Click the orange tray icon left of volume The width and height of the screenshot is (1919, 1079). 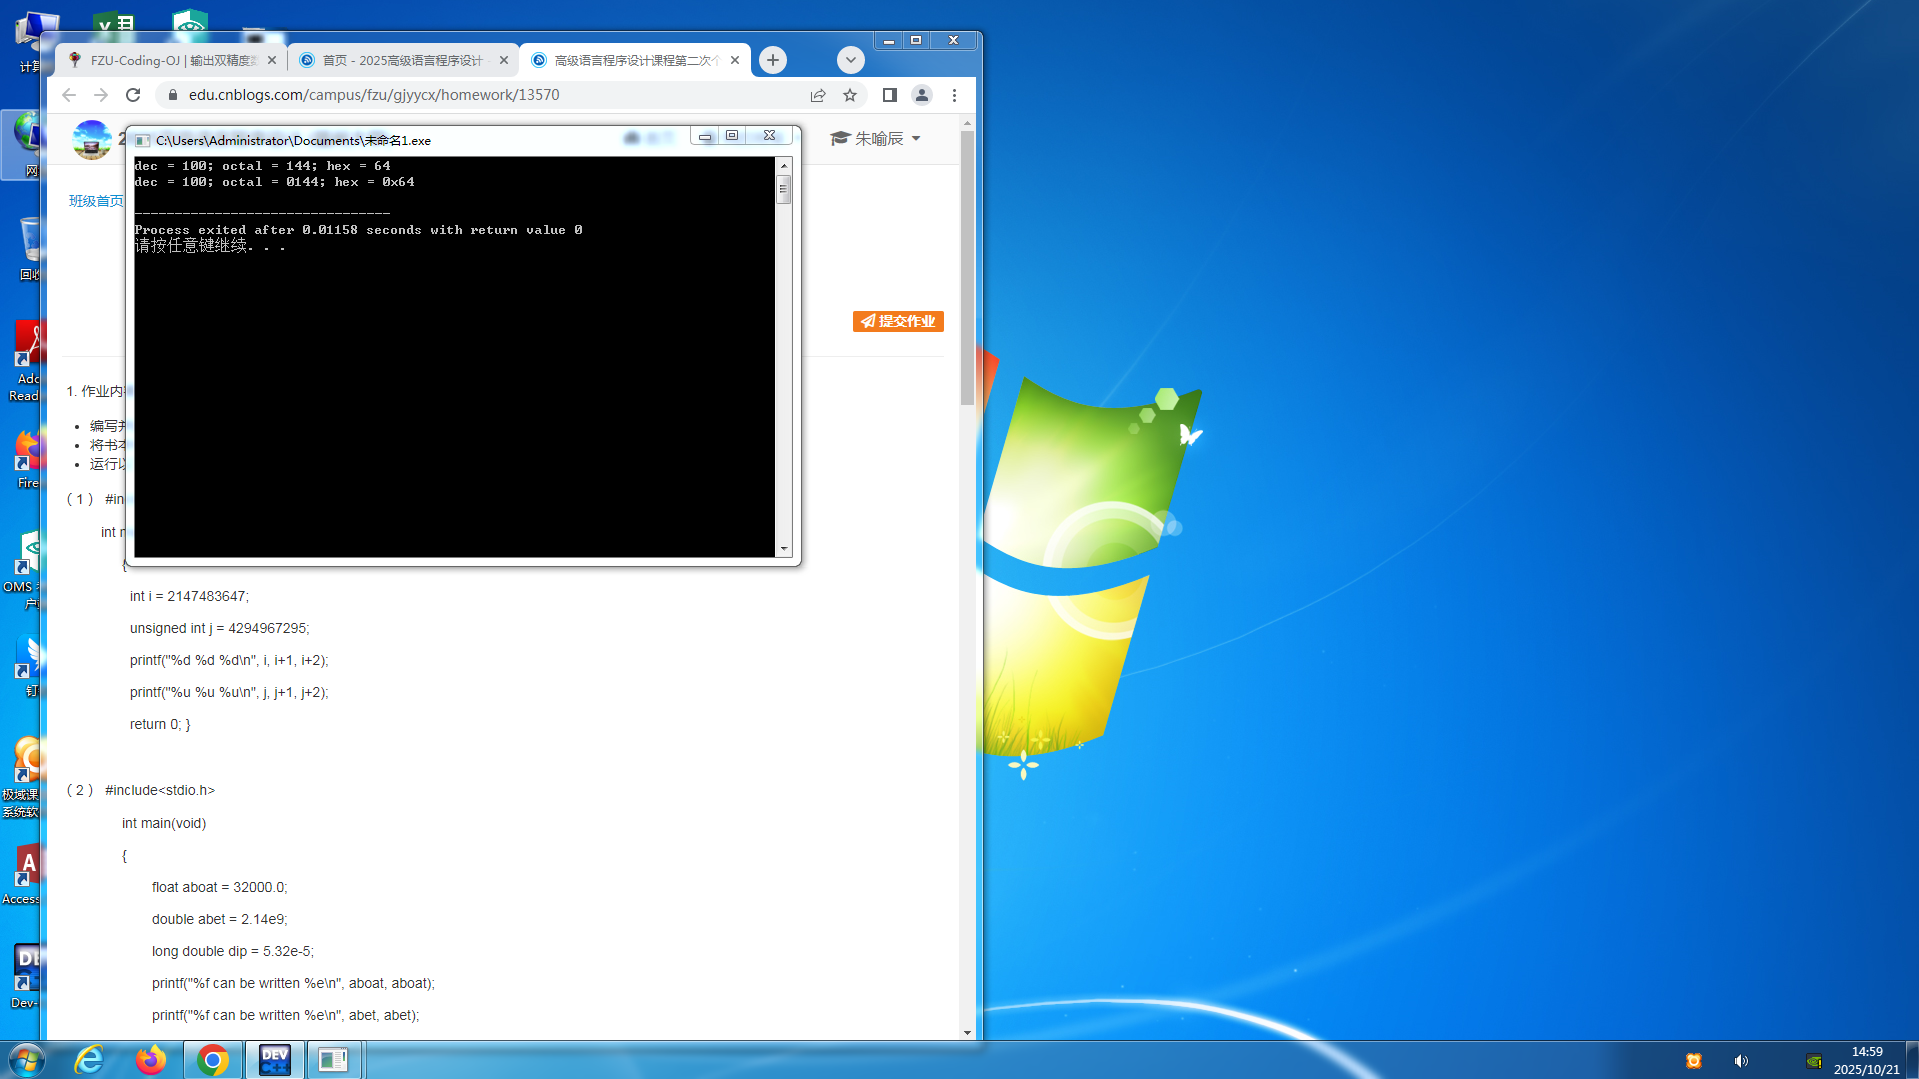tap(1693, 1061)
